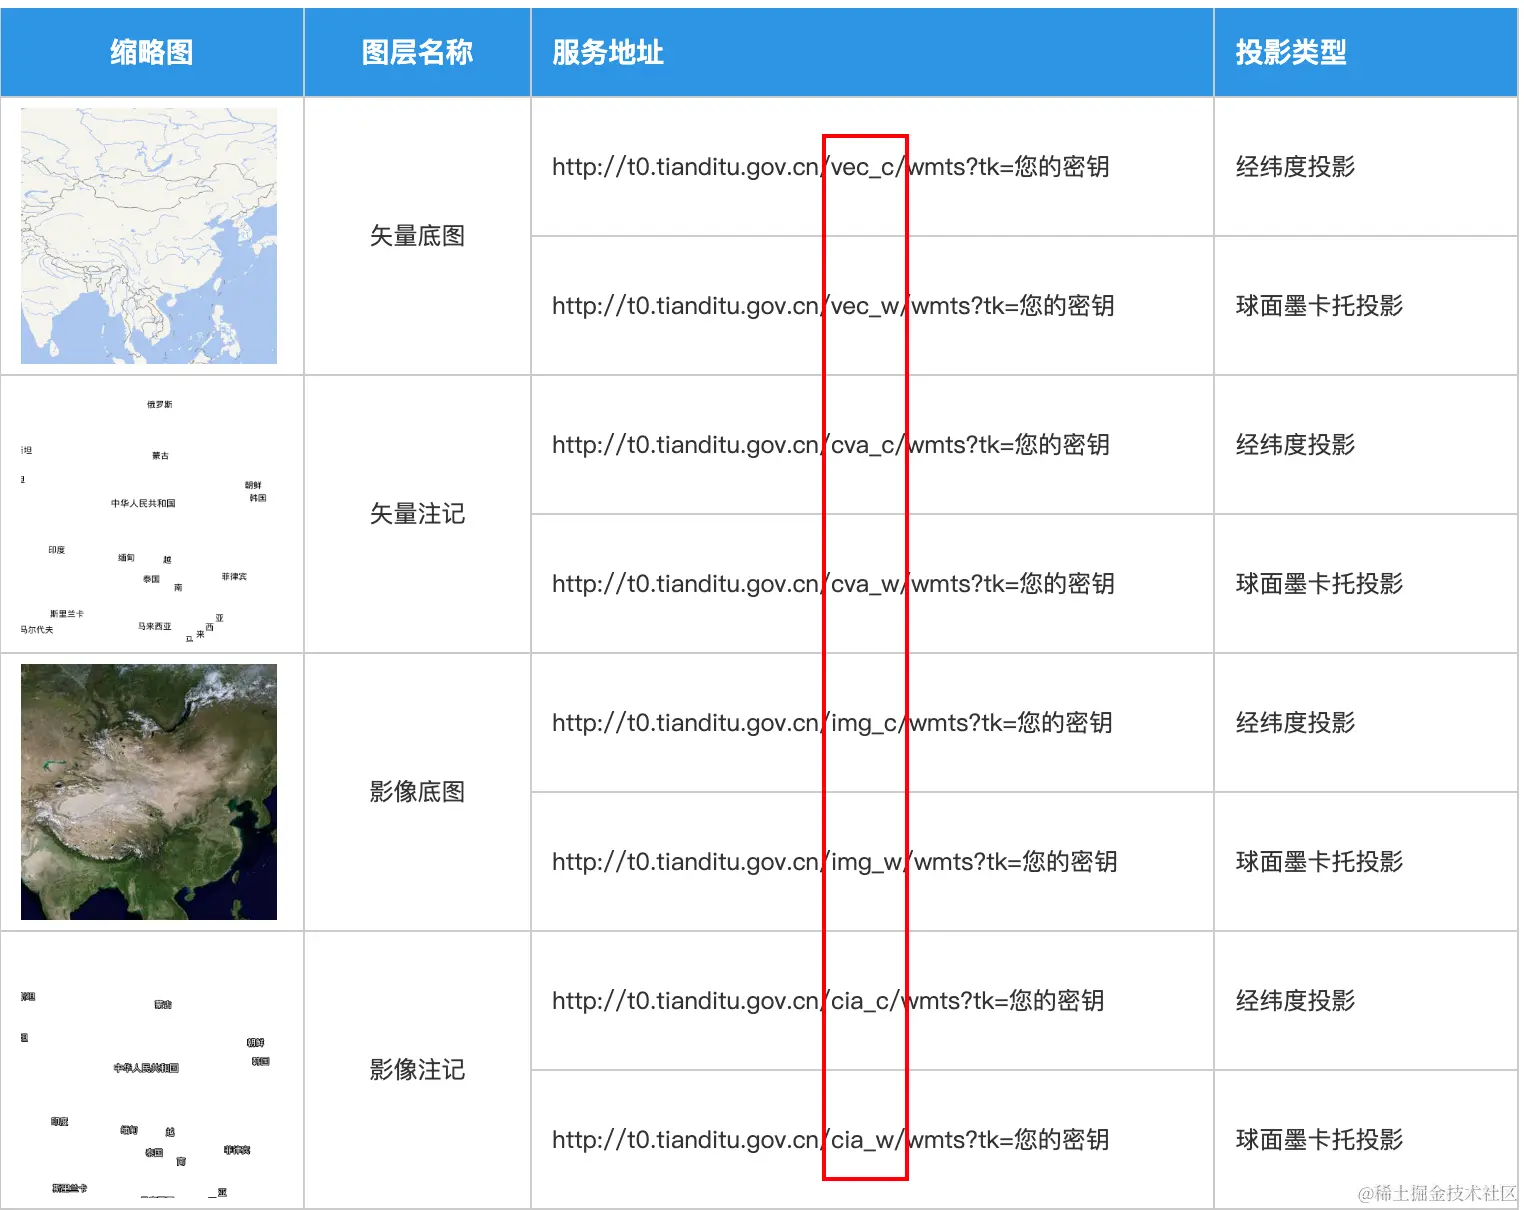
Task: Click the vec_w wmts service address
Action: coord(833,306)
